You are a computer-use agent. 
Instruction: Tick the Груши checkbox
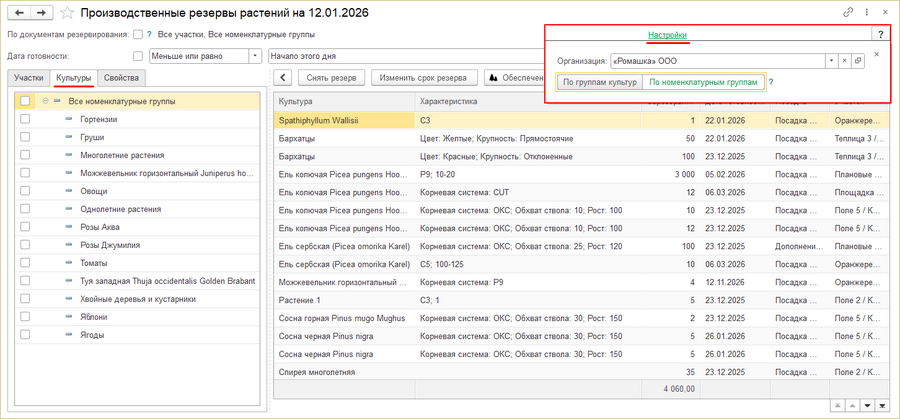(25, 137)
